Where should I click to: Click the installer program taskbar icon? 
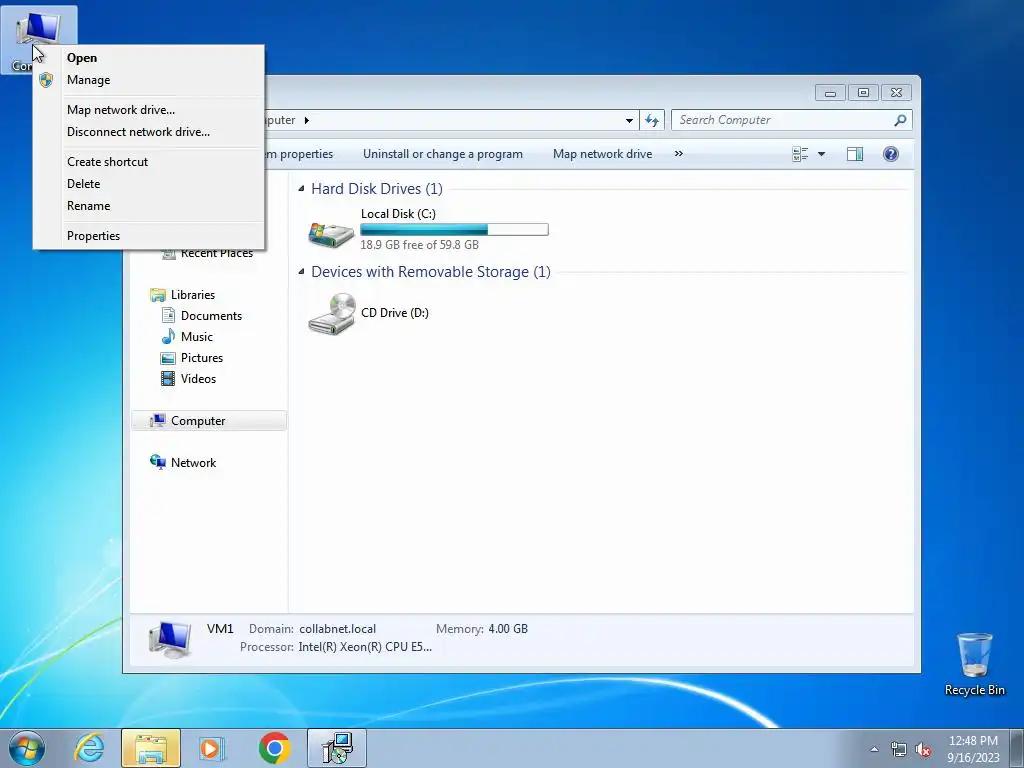(337, 748)
